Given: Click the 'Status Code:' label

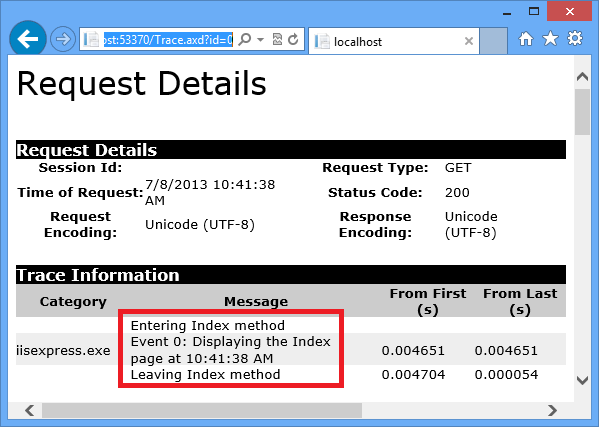Looking at the screenshot, I should point(375,192).
